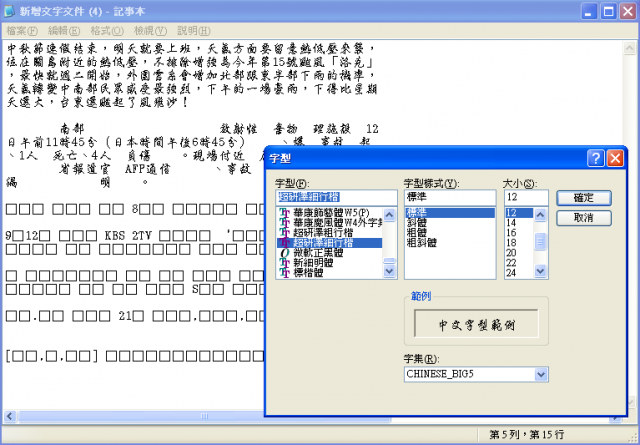The height and width of the screenshot is (445, 640).
Task: Click the font list scrollbar thumb
Action: pos(390,261)
